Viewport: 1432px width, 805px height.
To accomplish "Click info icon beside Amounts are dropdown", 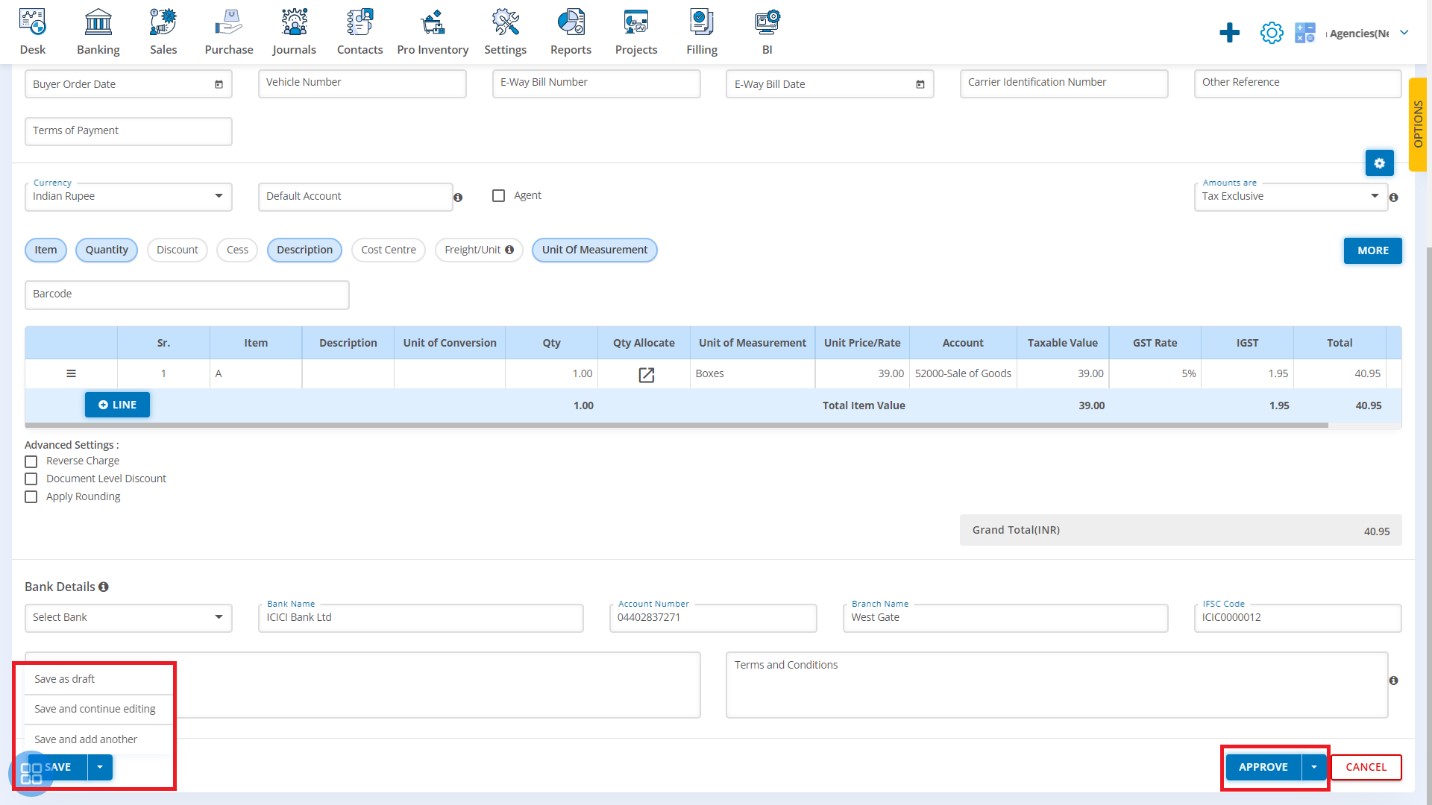I will (x=1394, y=198).
